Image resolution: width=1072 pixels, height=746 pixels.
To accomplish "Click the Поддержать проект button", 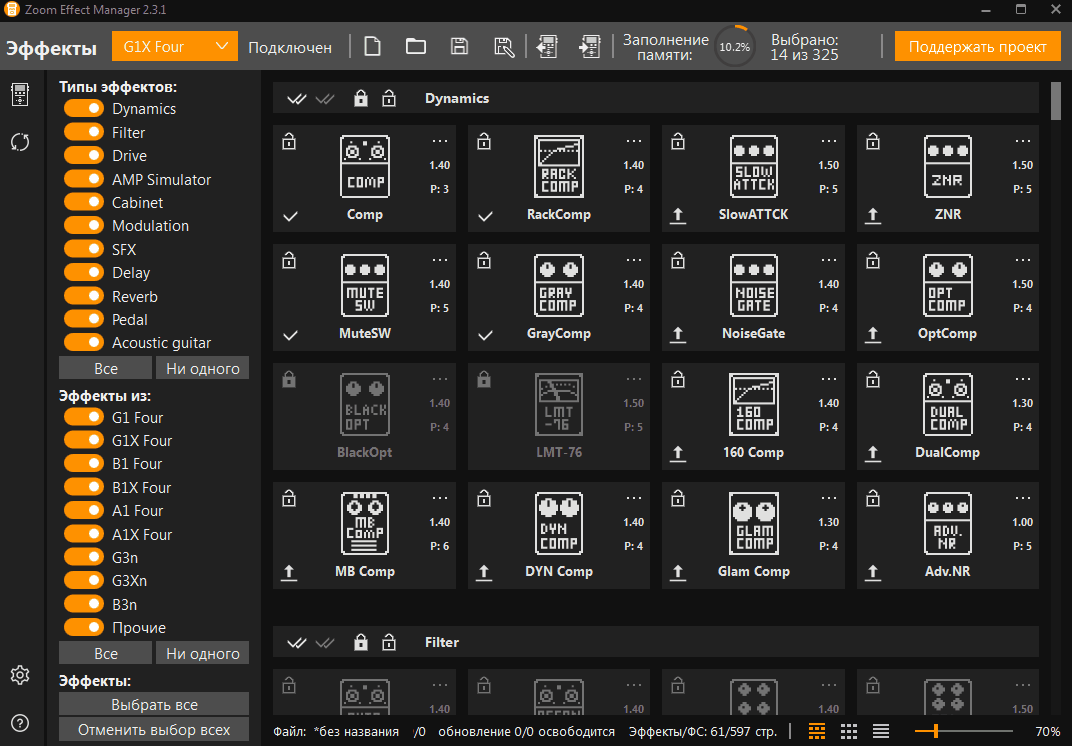I will pos(977,47).
